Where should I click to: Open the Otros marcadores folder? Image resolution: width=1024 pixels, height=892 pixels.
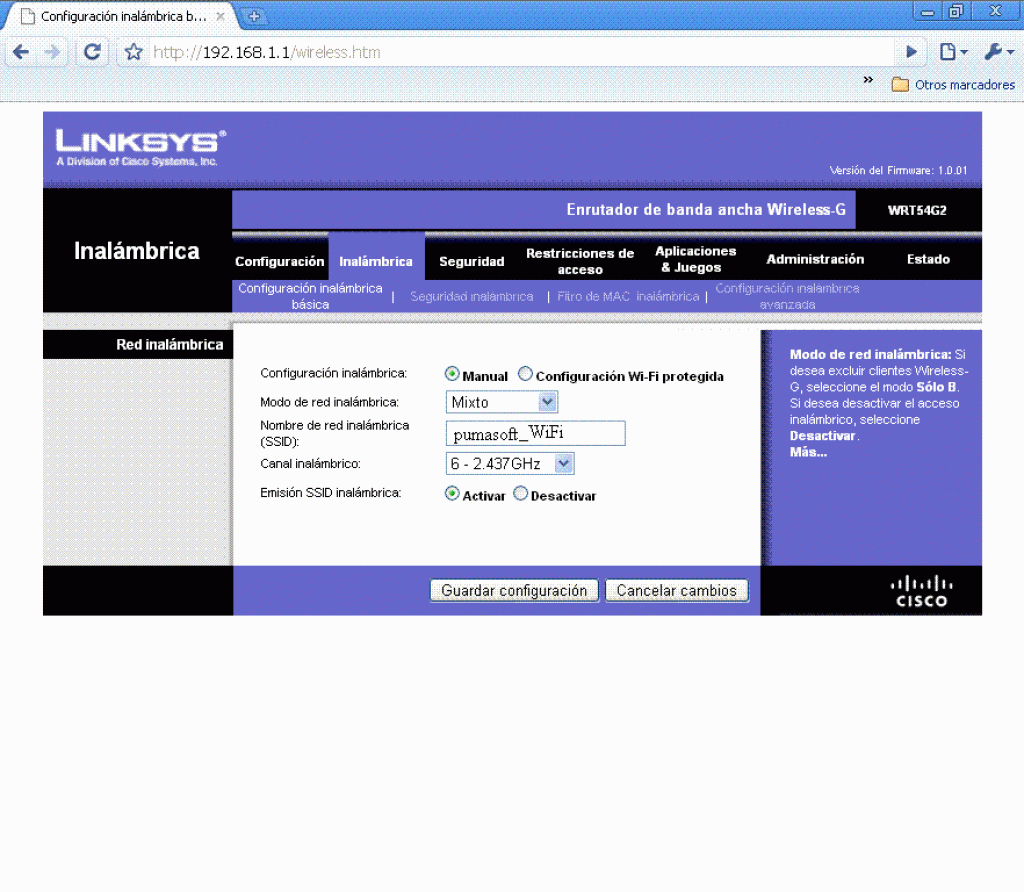pyautogui.click(x=953, y=85)
